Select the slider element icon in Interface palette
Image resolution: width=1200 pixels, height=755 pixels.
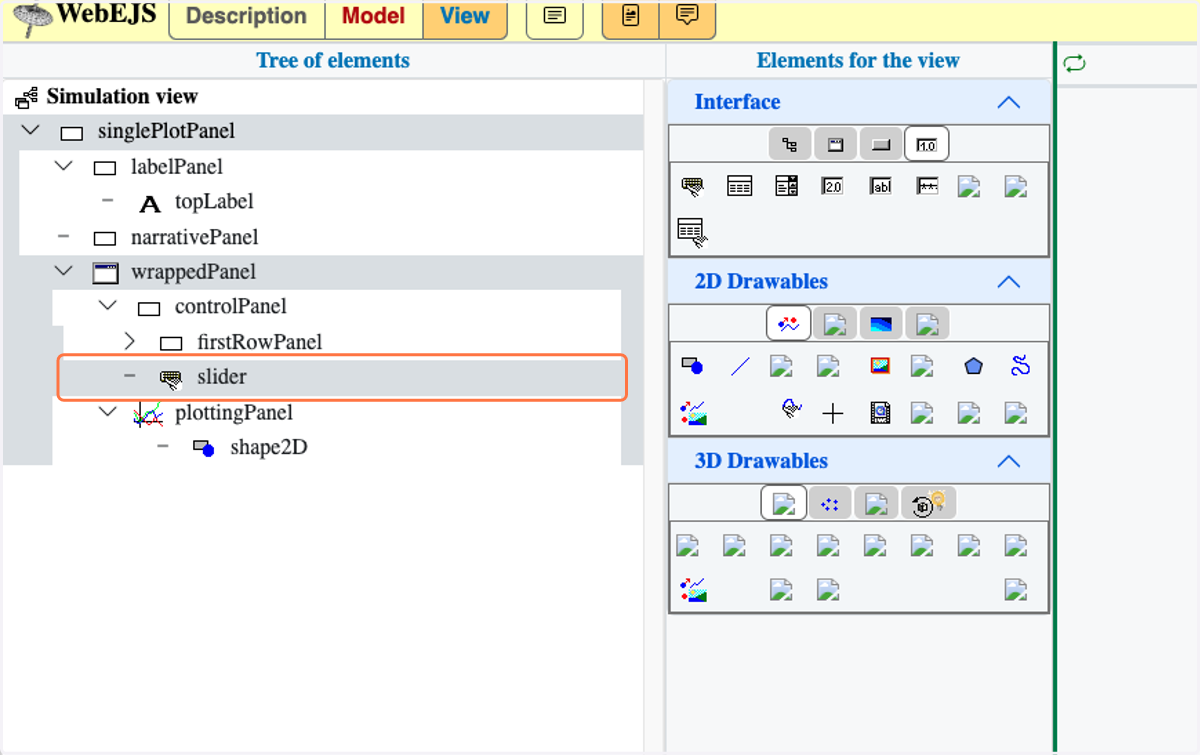[x=692, y=186]
